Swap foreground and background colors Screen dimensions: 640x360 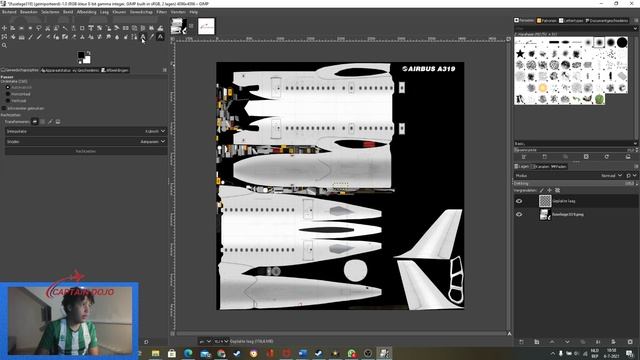89,53
